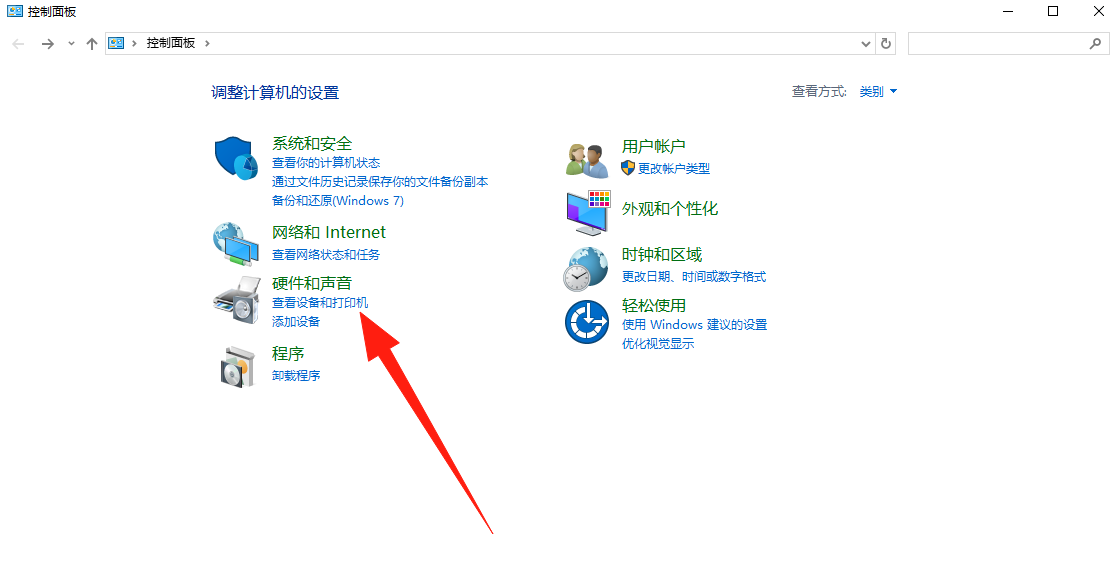Expand the chevron after 控制面板 in address bar

tap(207, 44)
